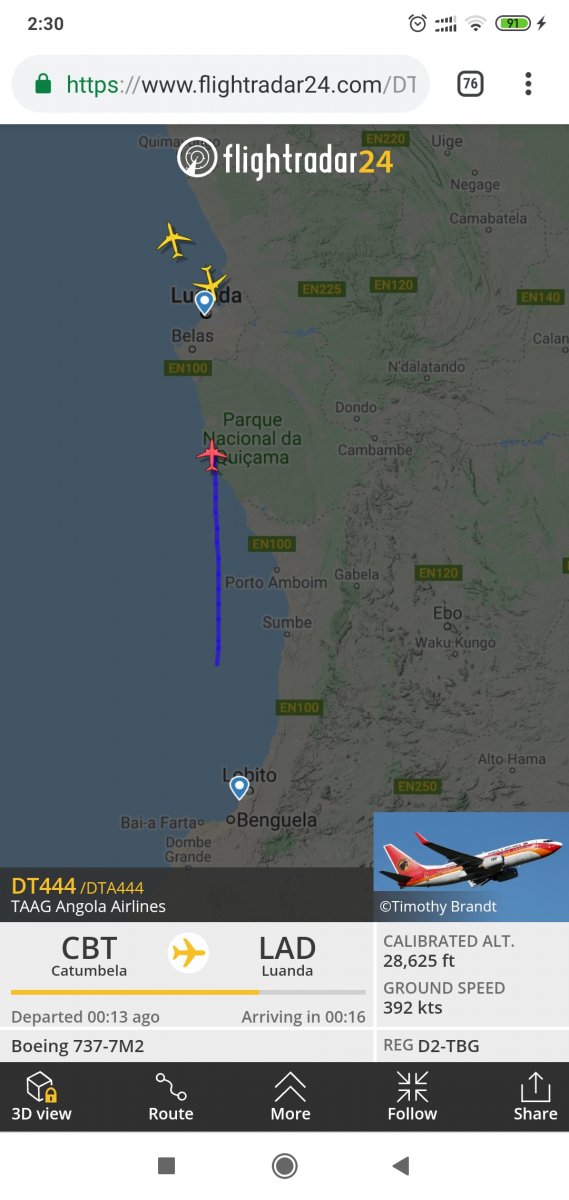This screenshot has height=1200, width=569.
Task: Select the red DT444 airplane on map
Action: pos(212,455)
